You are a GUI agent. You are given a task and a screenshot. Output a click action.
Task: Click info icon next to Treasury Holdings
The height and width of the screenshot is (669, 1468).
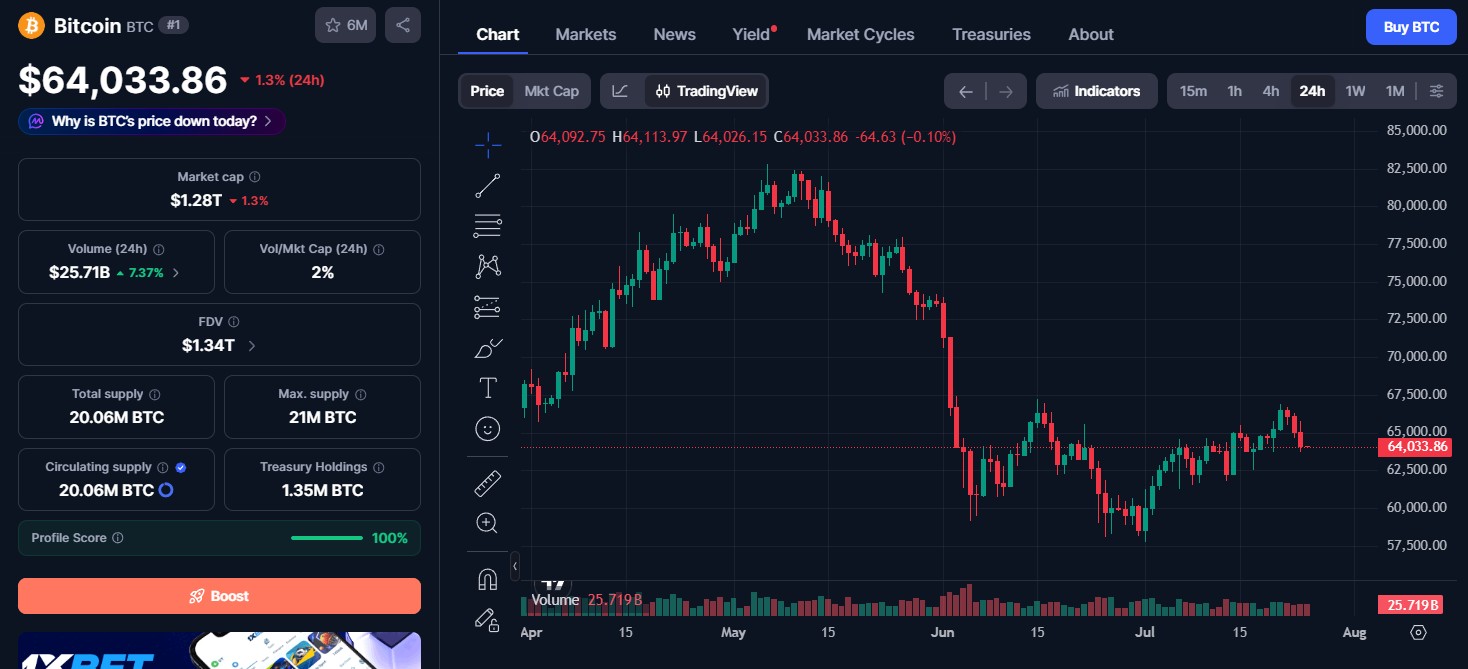pyautogui.click(x=377, y=467)
